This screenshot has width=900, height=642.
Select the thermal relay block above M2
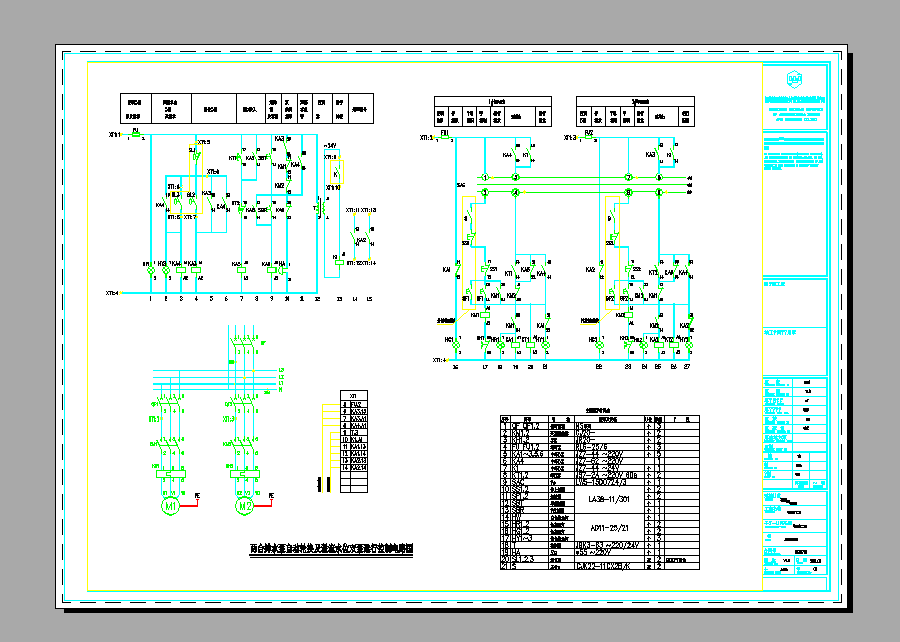(245, 474)
